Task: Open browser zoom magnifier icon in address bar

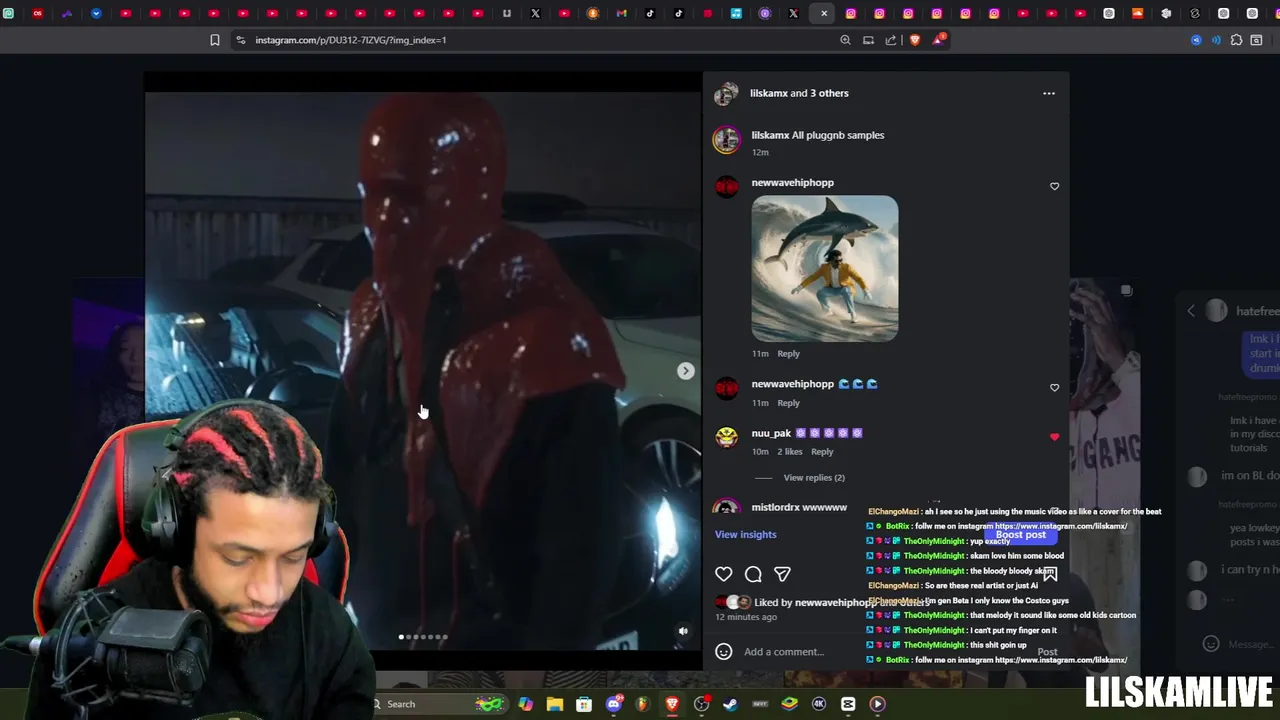Action: tap(845, 40)
